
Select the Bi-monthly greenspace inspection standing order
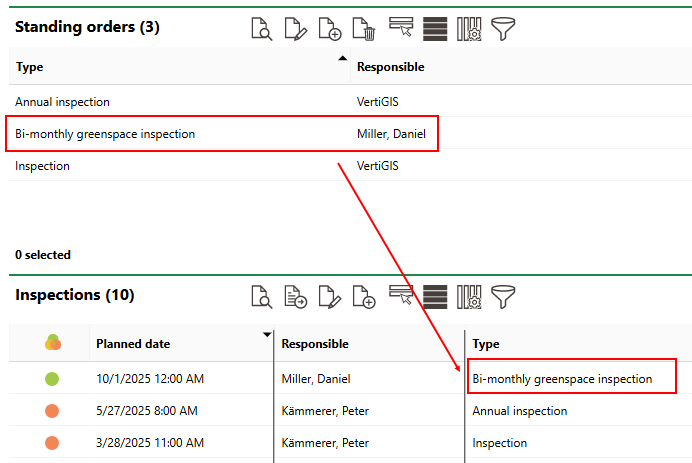pos(105,134)
